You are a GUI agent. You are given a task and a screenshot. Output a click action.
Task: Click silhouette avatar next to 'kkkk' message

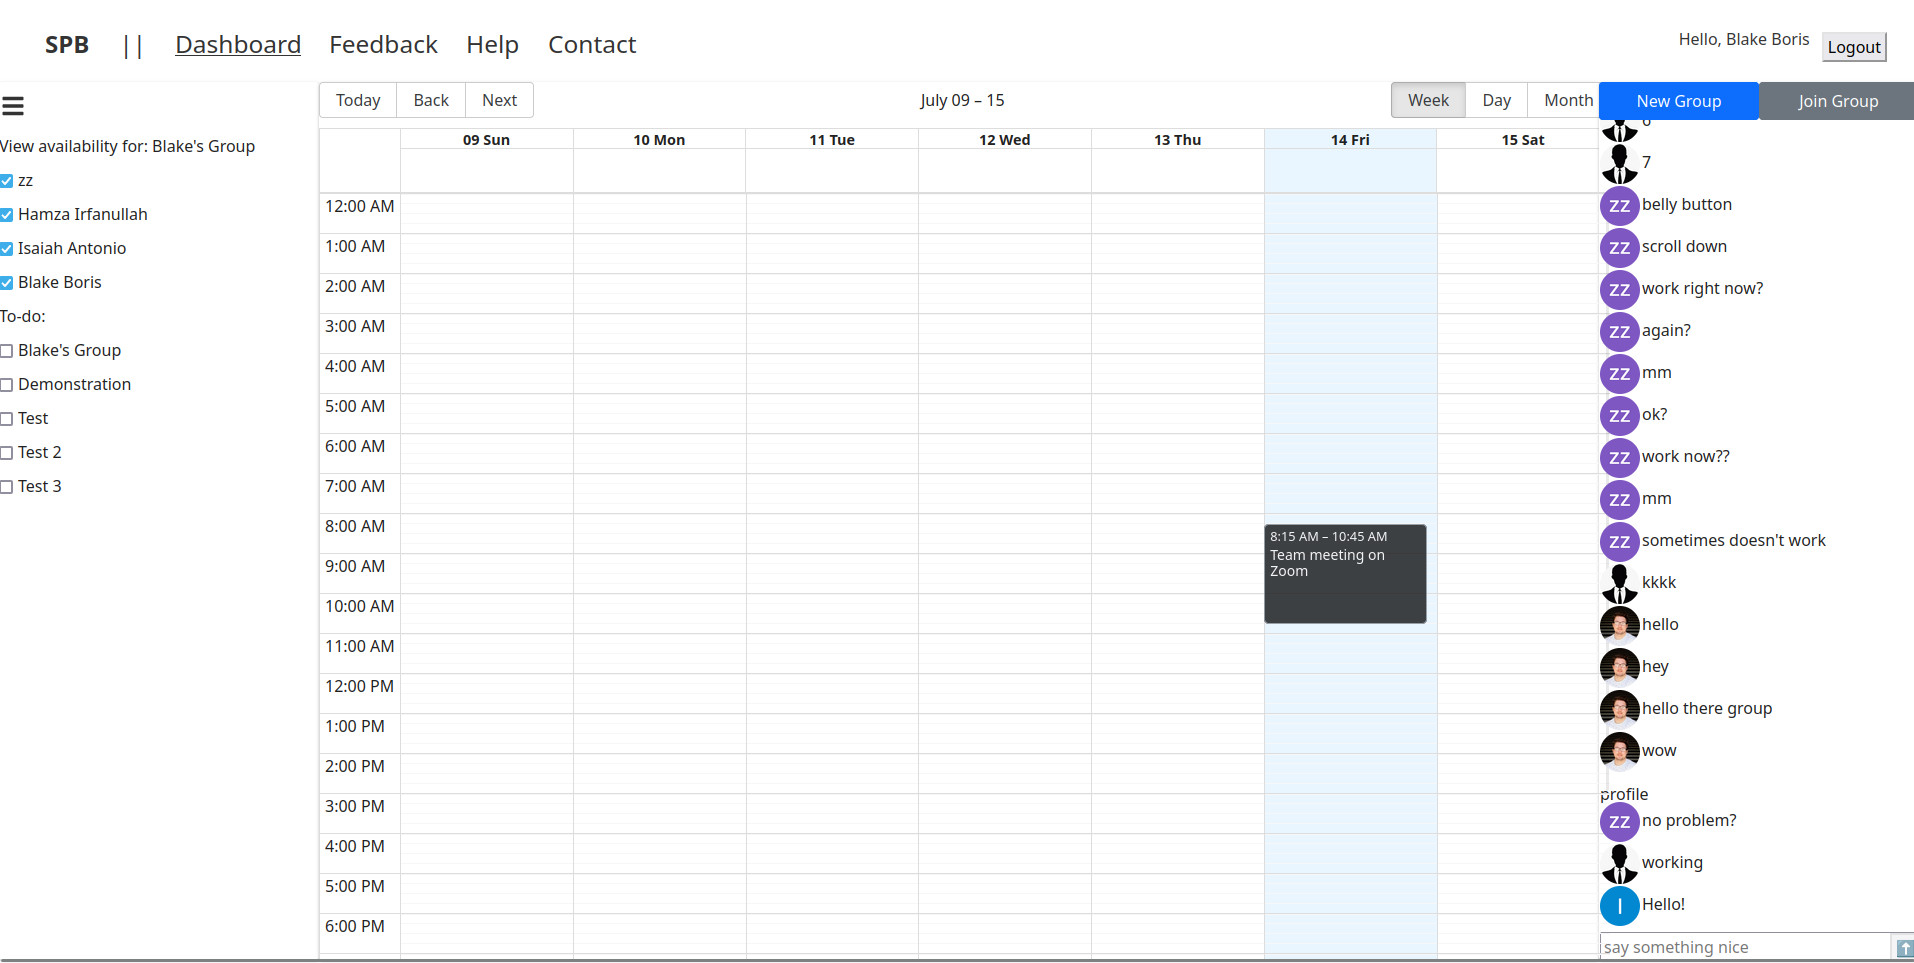(x=1619, y=584)
